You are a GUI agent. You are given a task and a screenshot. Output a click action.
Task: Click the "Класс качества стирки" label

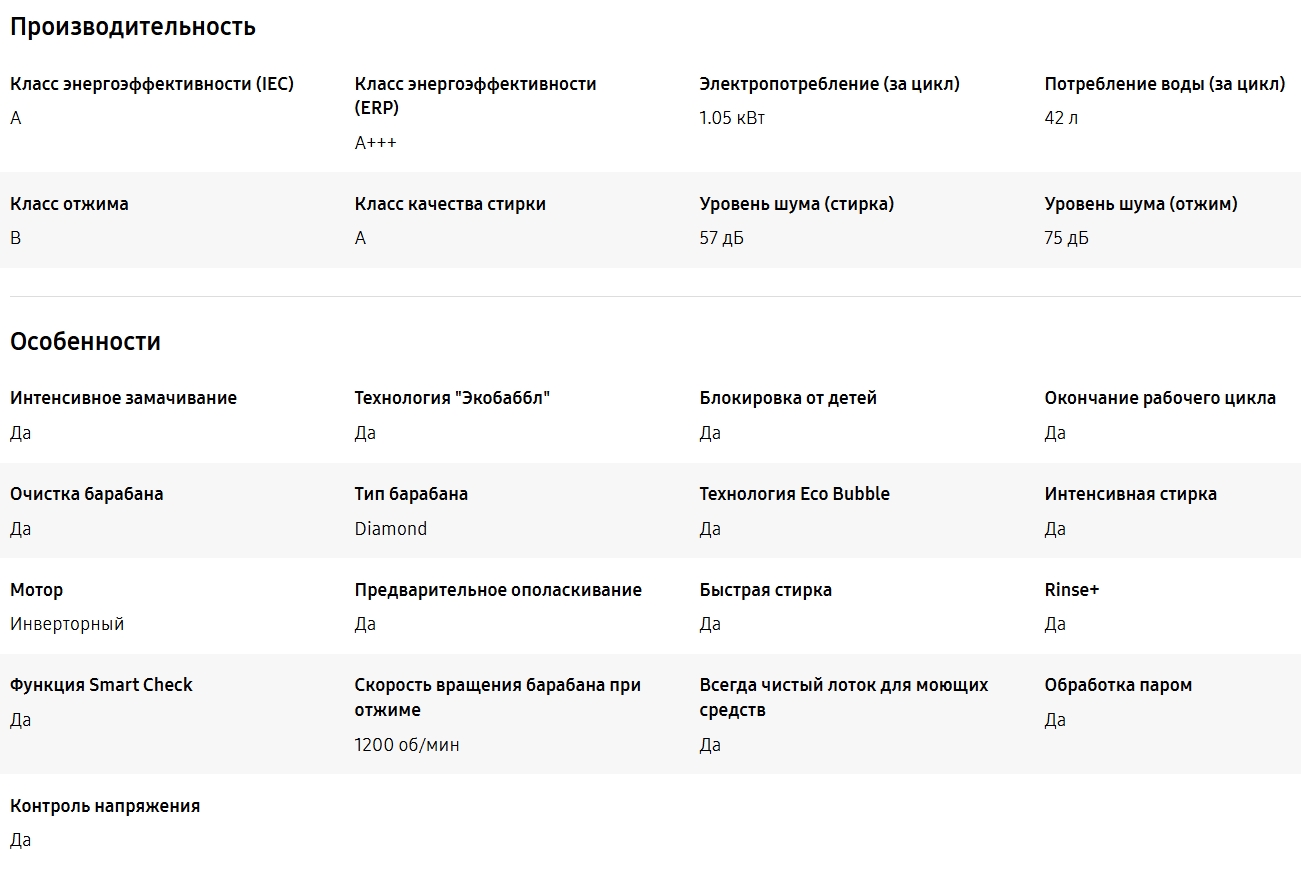coord(450,204)
